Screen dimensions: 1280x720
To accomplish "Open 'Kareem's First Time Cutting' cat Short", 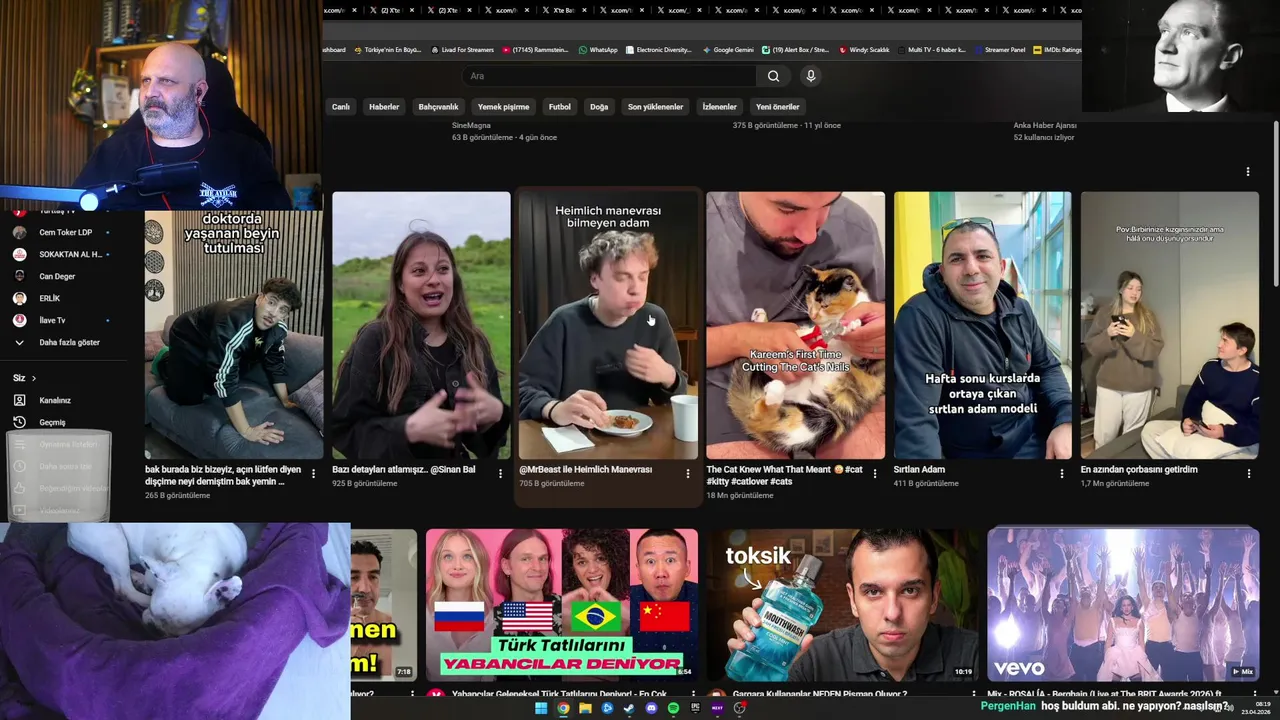I will pyautogui.click(x=795, y=325).
